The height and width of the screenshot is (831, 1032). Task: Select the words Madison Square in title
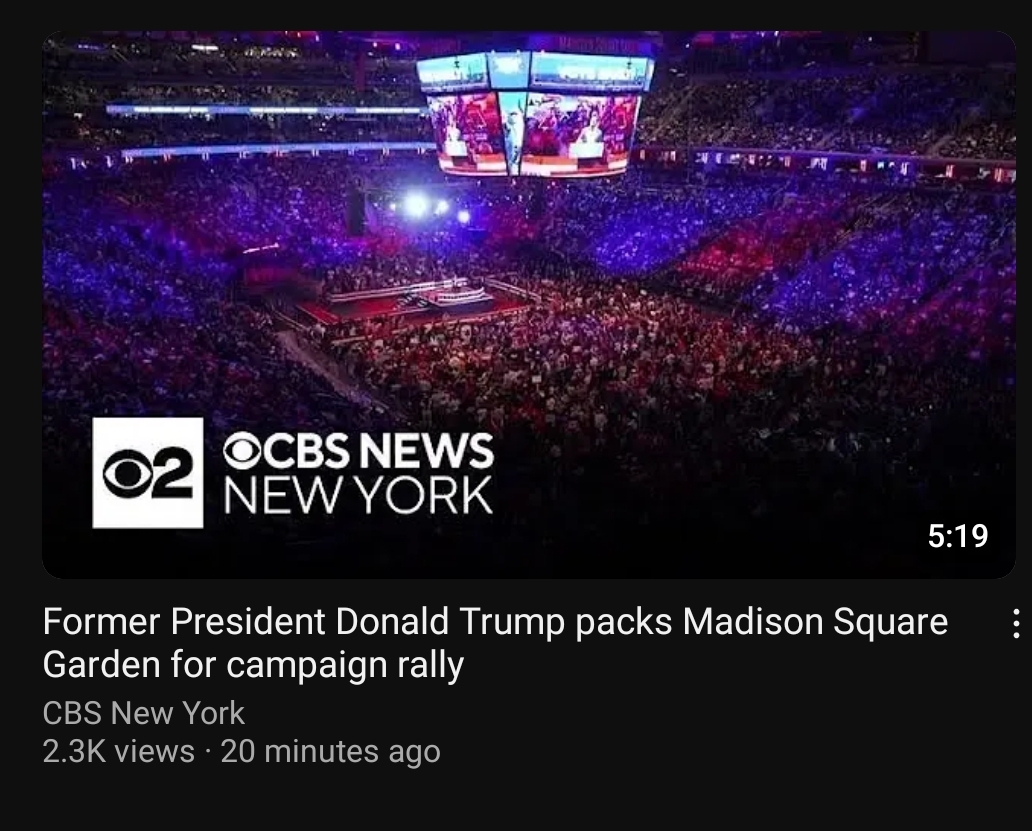[x=815, y=622]
